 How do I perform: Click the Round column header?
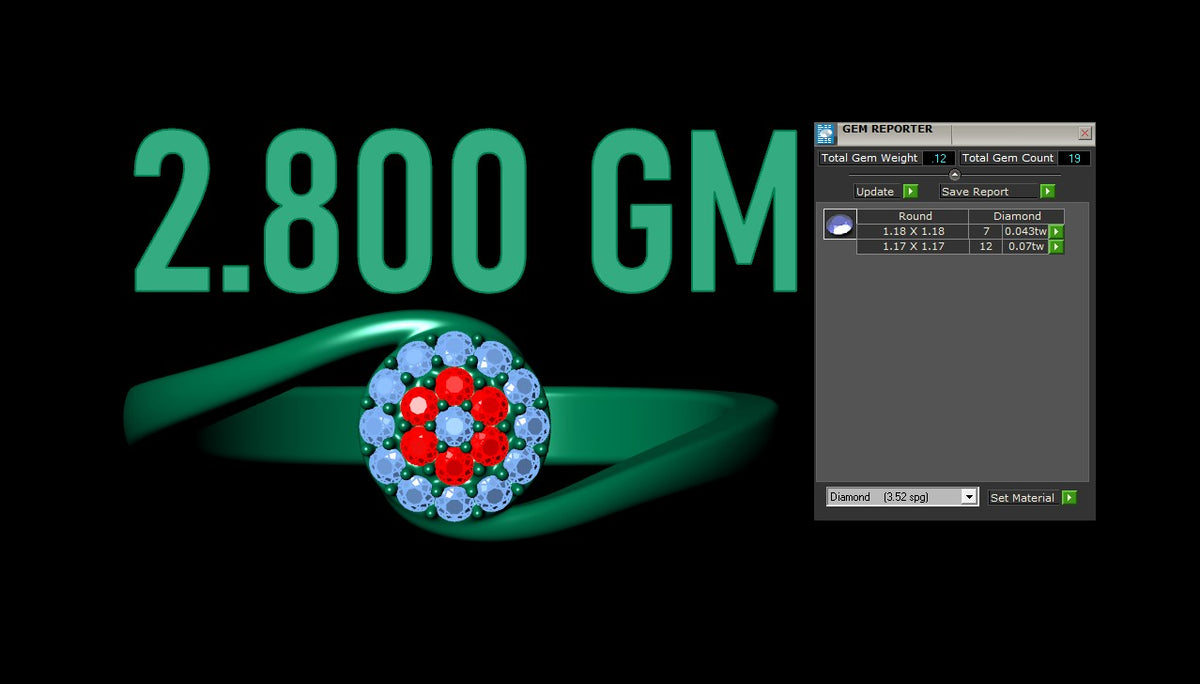(913, 216)
